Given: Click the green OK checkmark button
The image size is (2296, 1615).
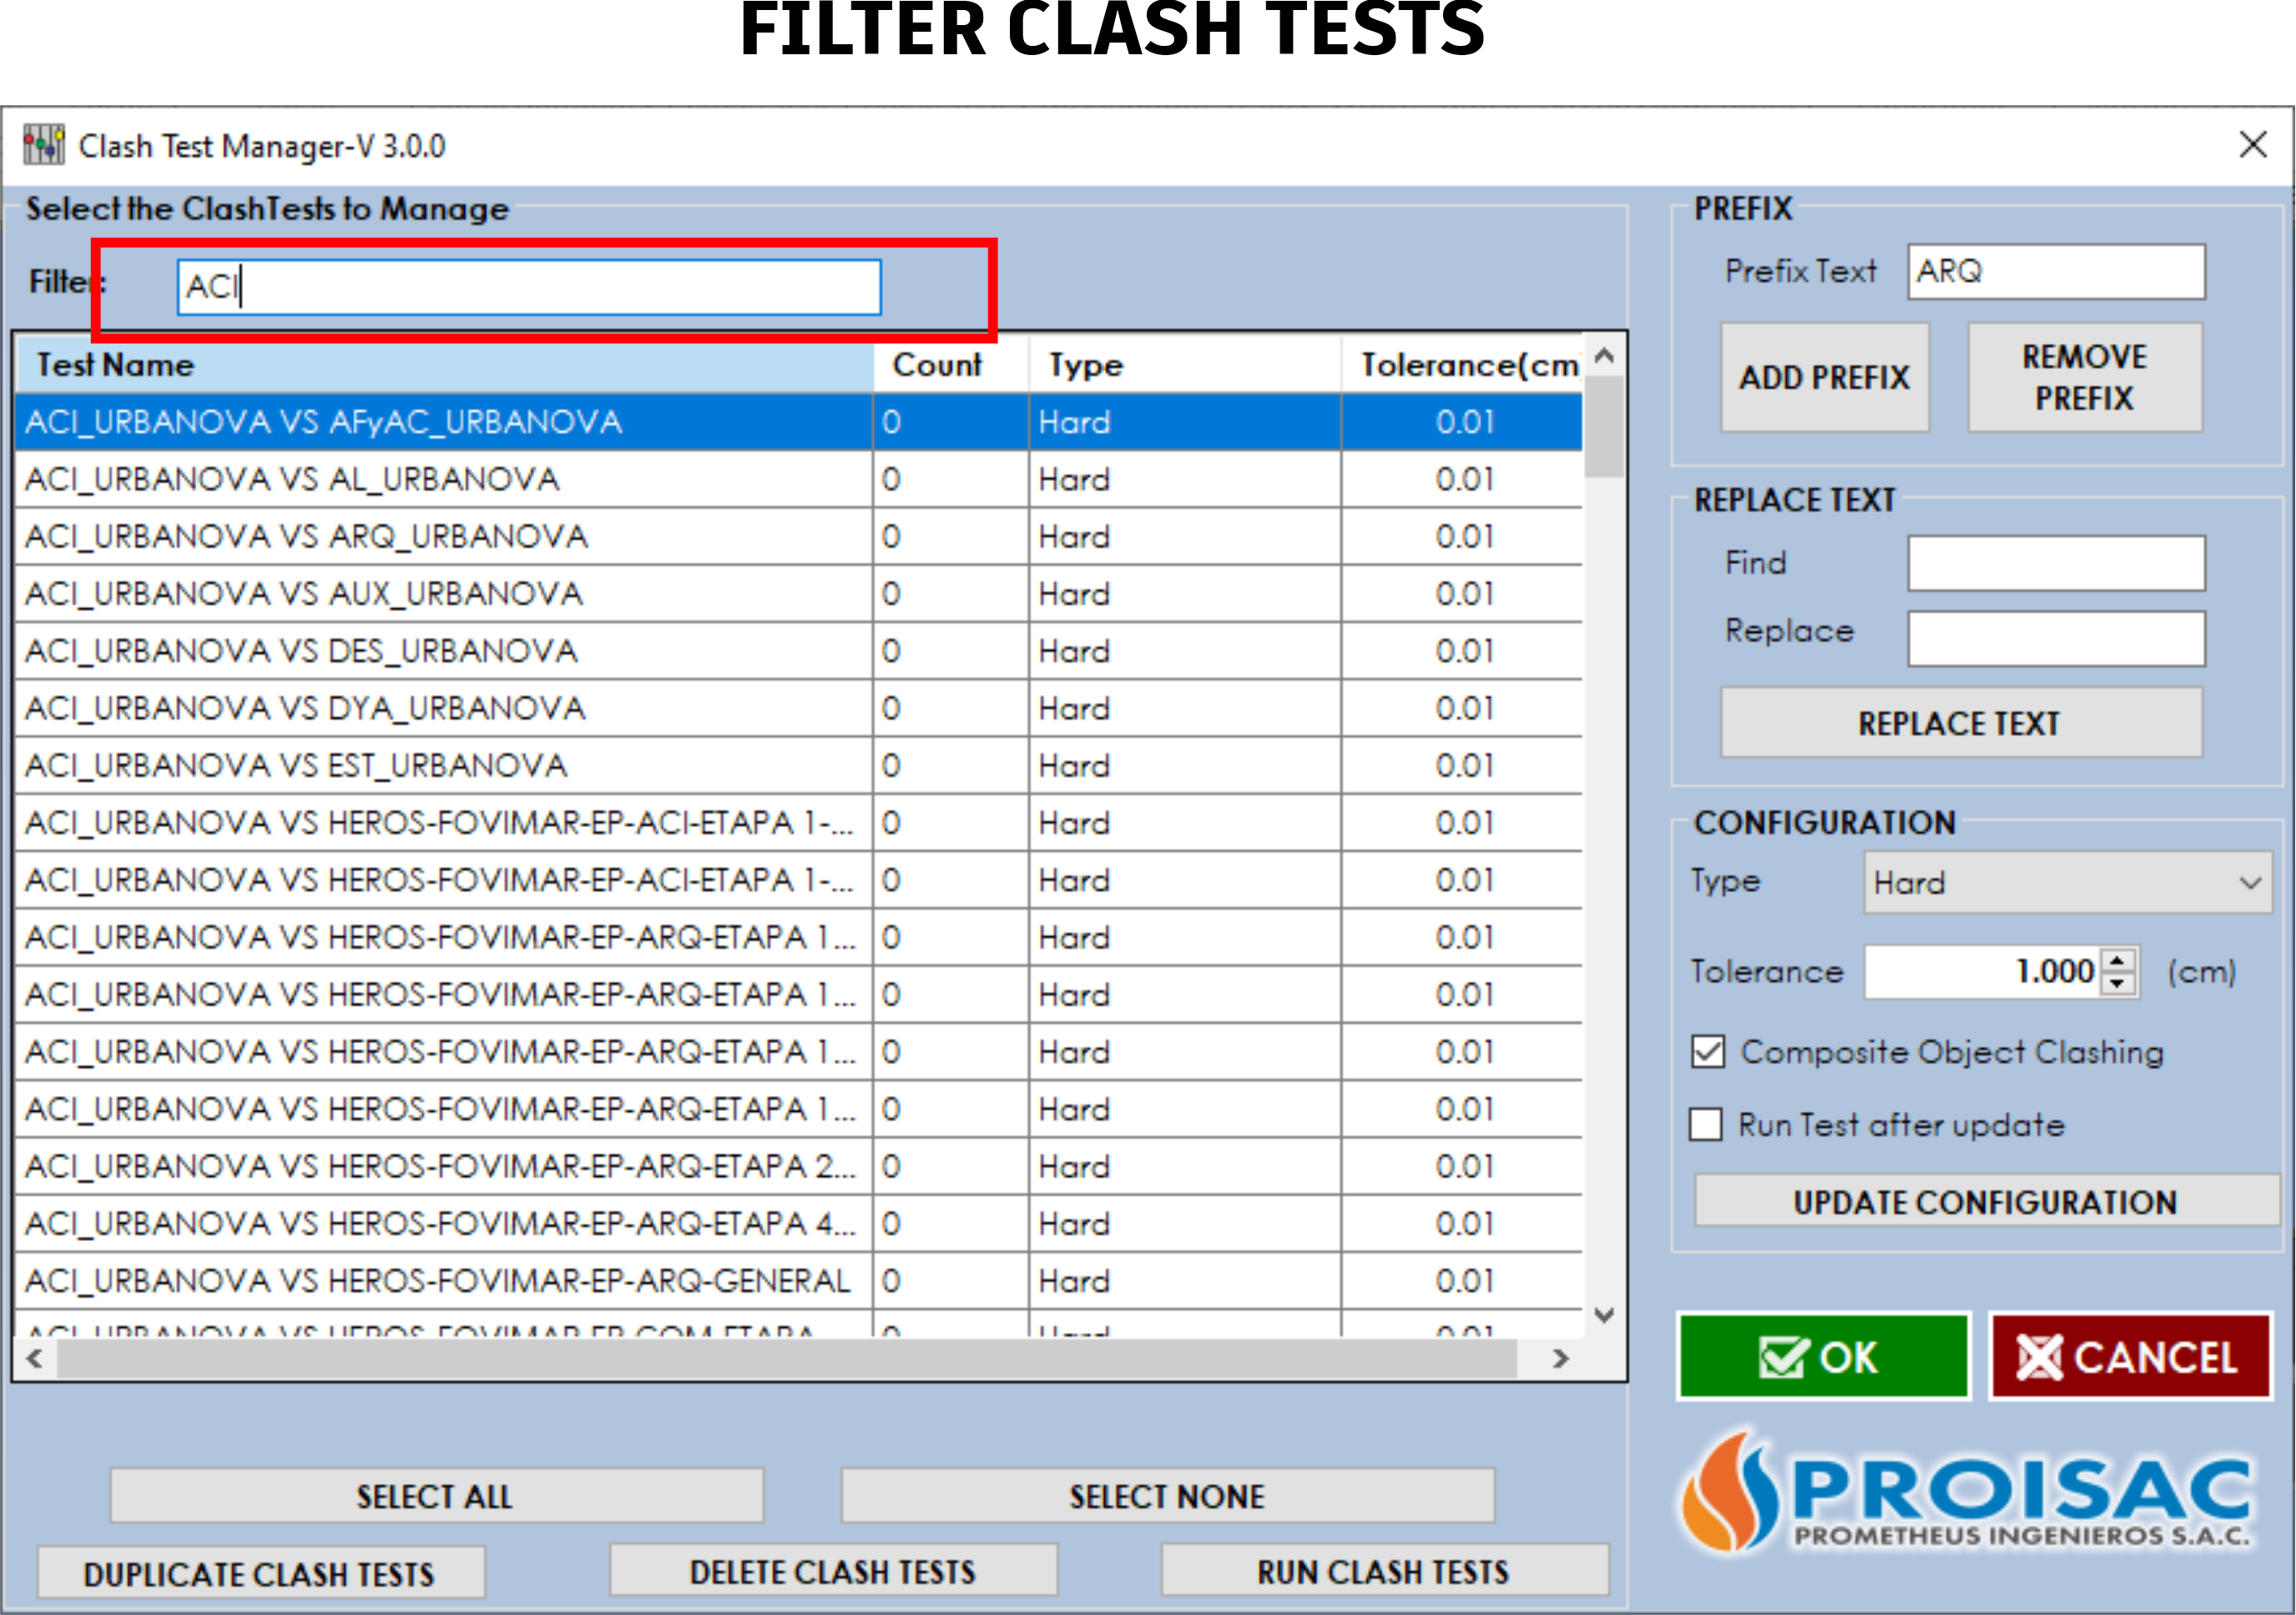Looking at the screenshot, I should (x=1822, y=1357).
